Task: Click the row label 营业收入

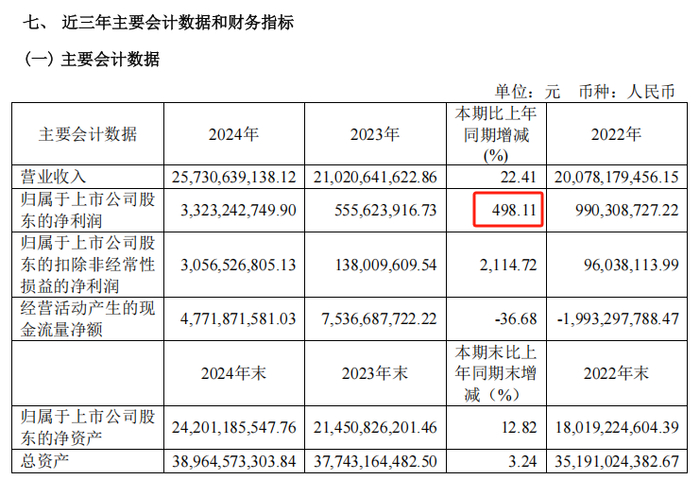Action: point(53,177)
